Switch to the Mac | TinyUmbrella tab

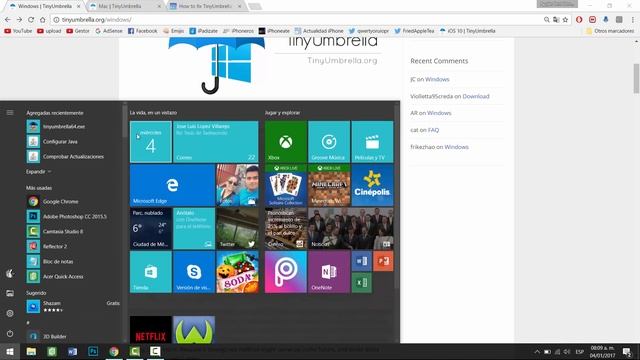pyautogui.click(x=124, y=6)
